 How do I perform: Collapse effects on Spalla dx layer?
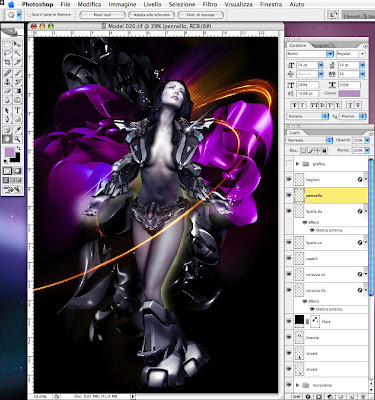(366, 211)
